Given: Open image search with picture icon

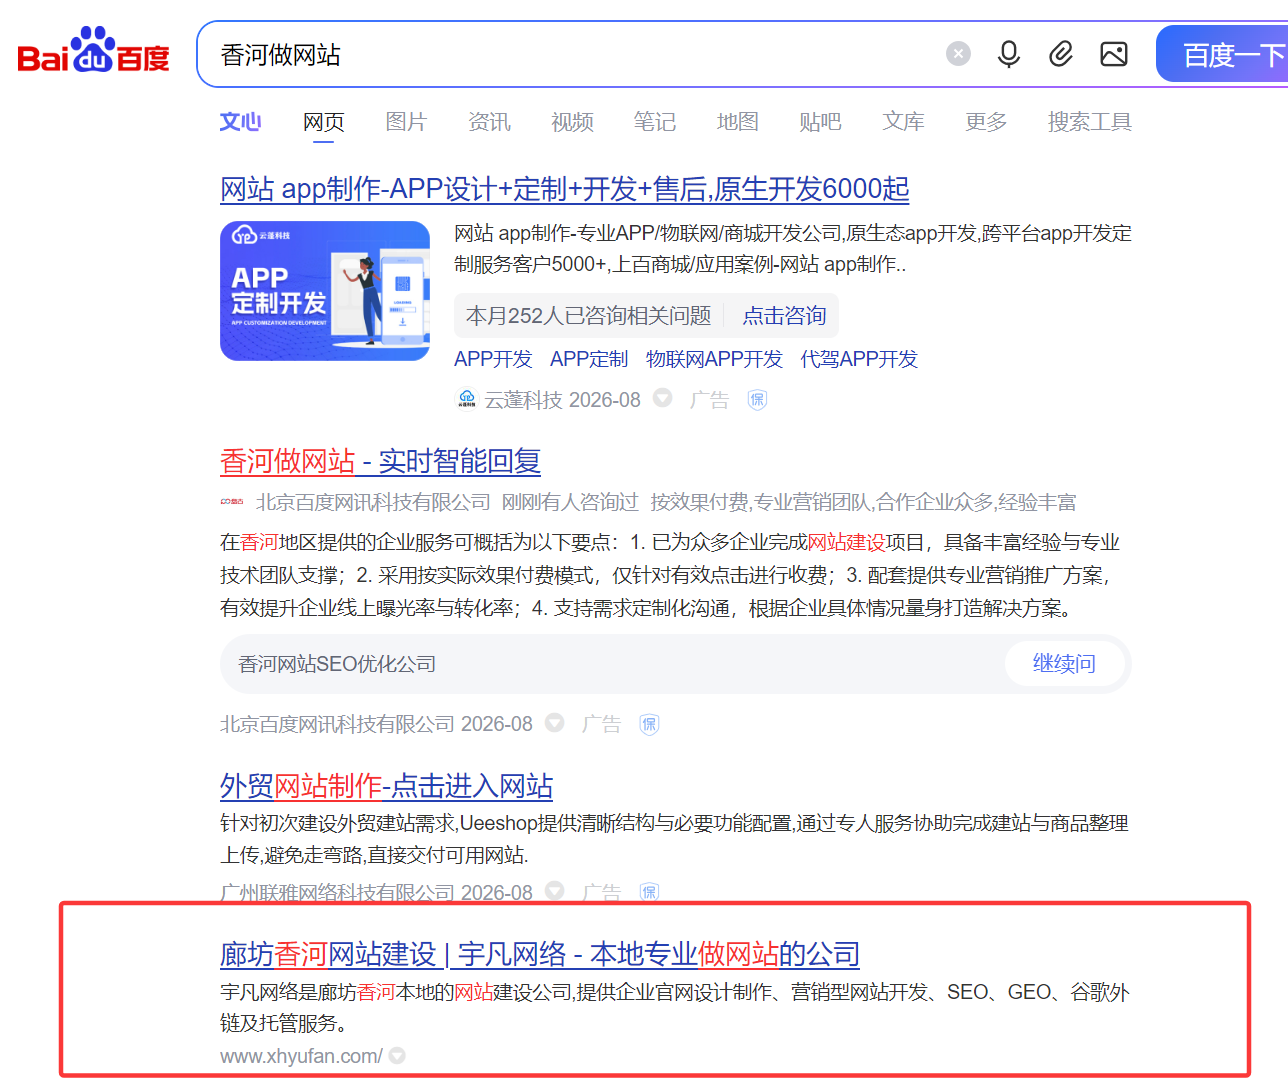Looking at the screenshot, I should [1114, 54].
